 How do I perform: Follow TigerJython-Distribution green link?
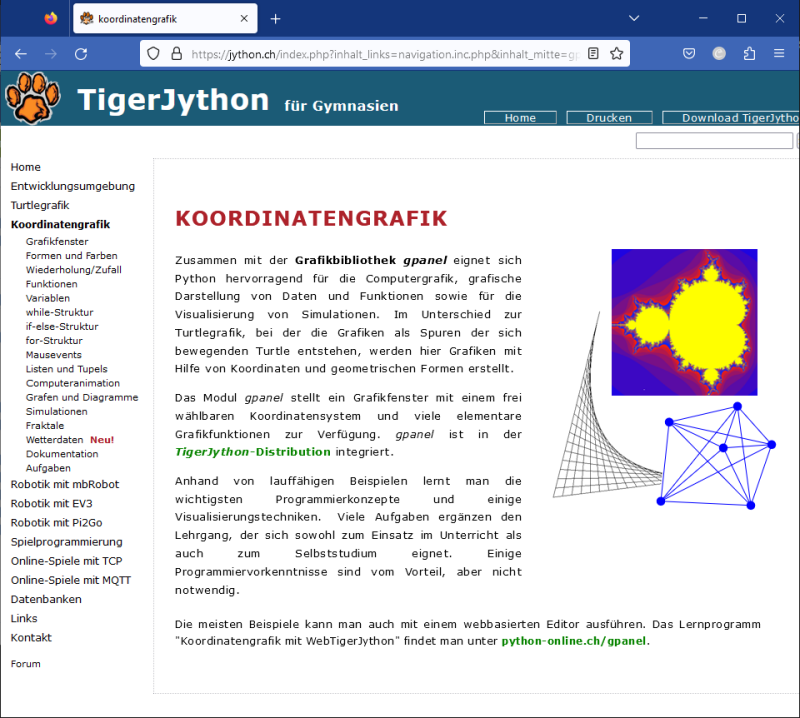(x=253, y=452)
